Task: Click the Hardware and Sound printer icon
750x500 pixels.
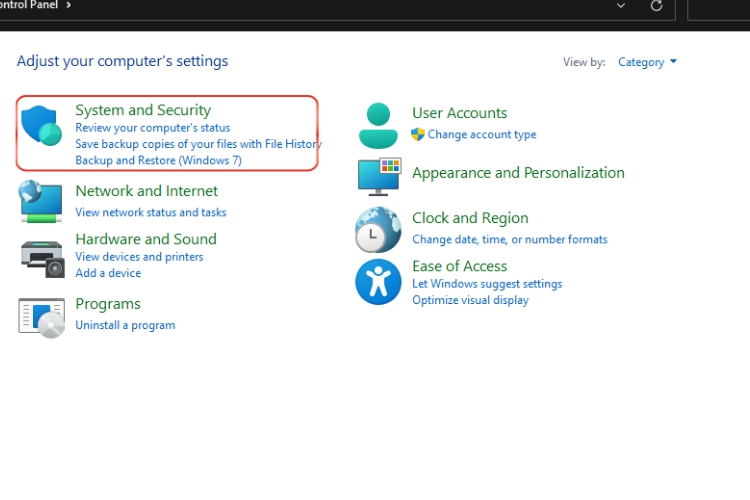Action: pos(41,257)
